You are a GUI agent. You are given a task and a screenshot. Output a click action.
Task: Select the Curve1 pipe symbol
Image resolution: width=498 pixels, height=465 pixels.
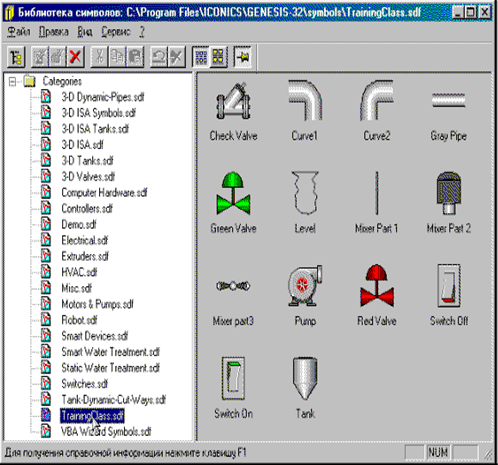coord(305,111)
